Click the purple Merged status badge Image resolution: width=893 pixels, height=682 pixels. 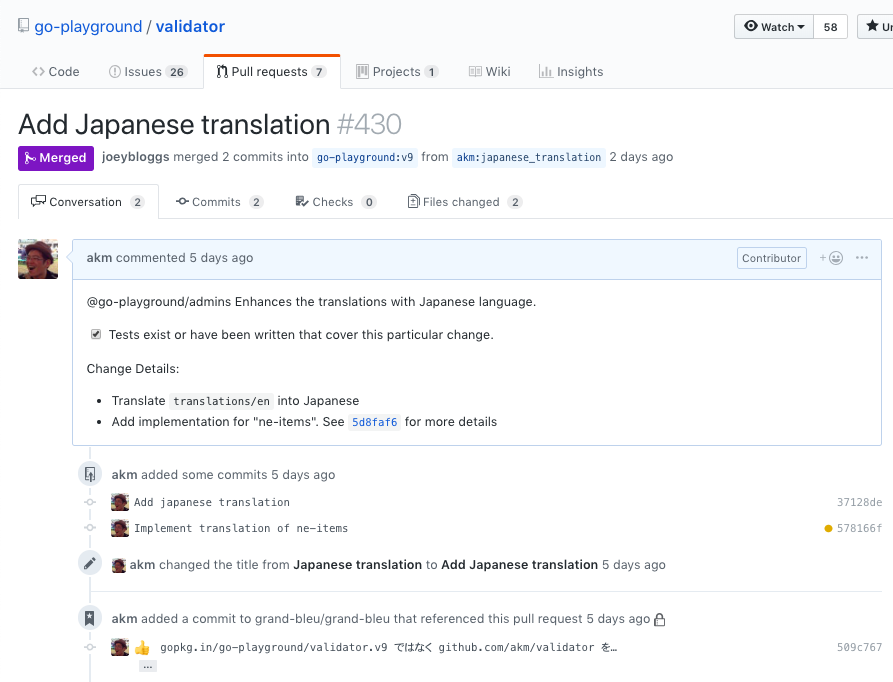[x=56, y=158]
